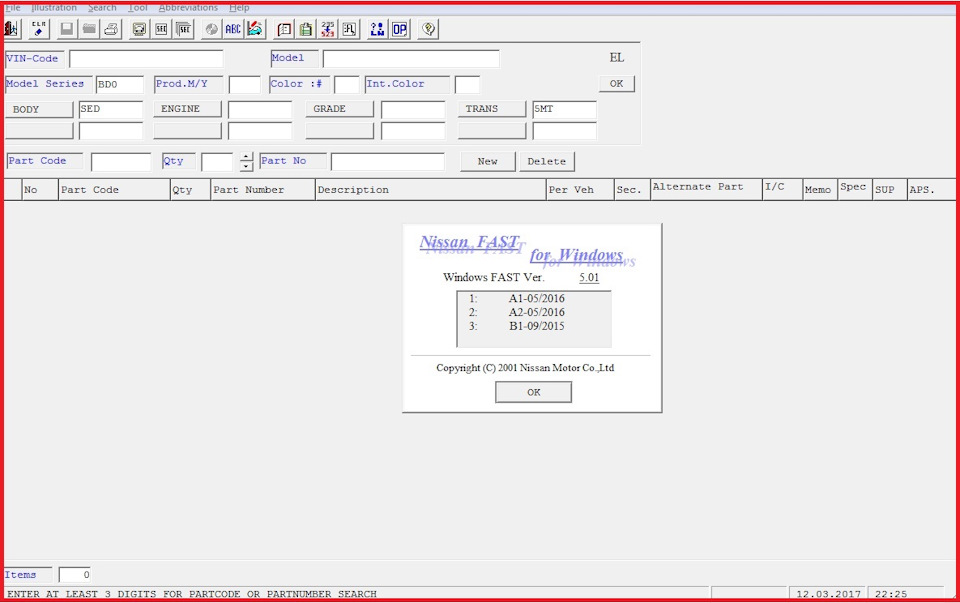Click the Alternate Part column header
This screenshot has width=960, height=603.
pos(706,190)
